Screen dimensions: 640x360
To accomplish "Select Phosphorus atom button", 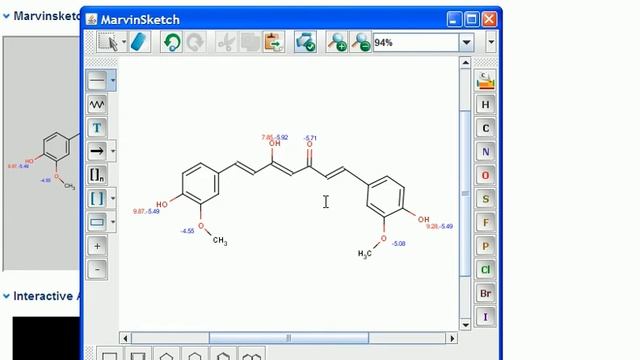I will 485,246.
